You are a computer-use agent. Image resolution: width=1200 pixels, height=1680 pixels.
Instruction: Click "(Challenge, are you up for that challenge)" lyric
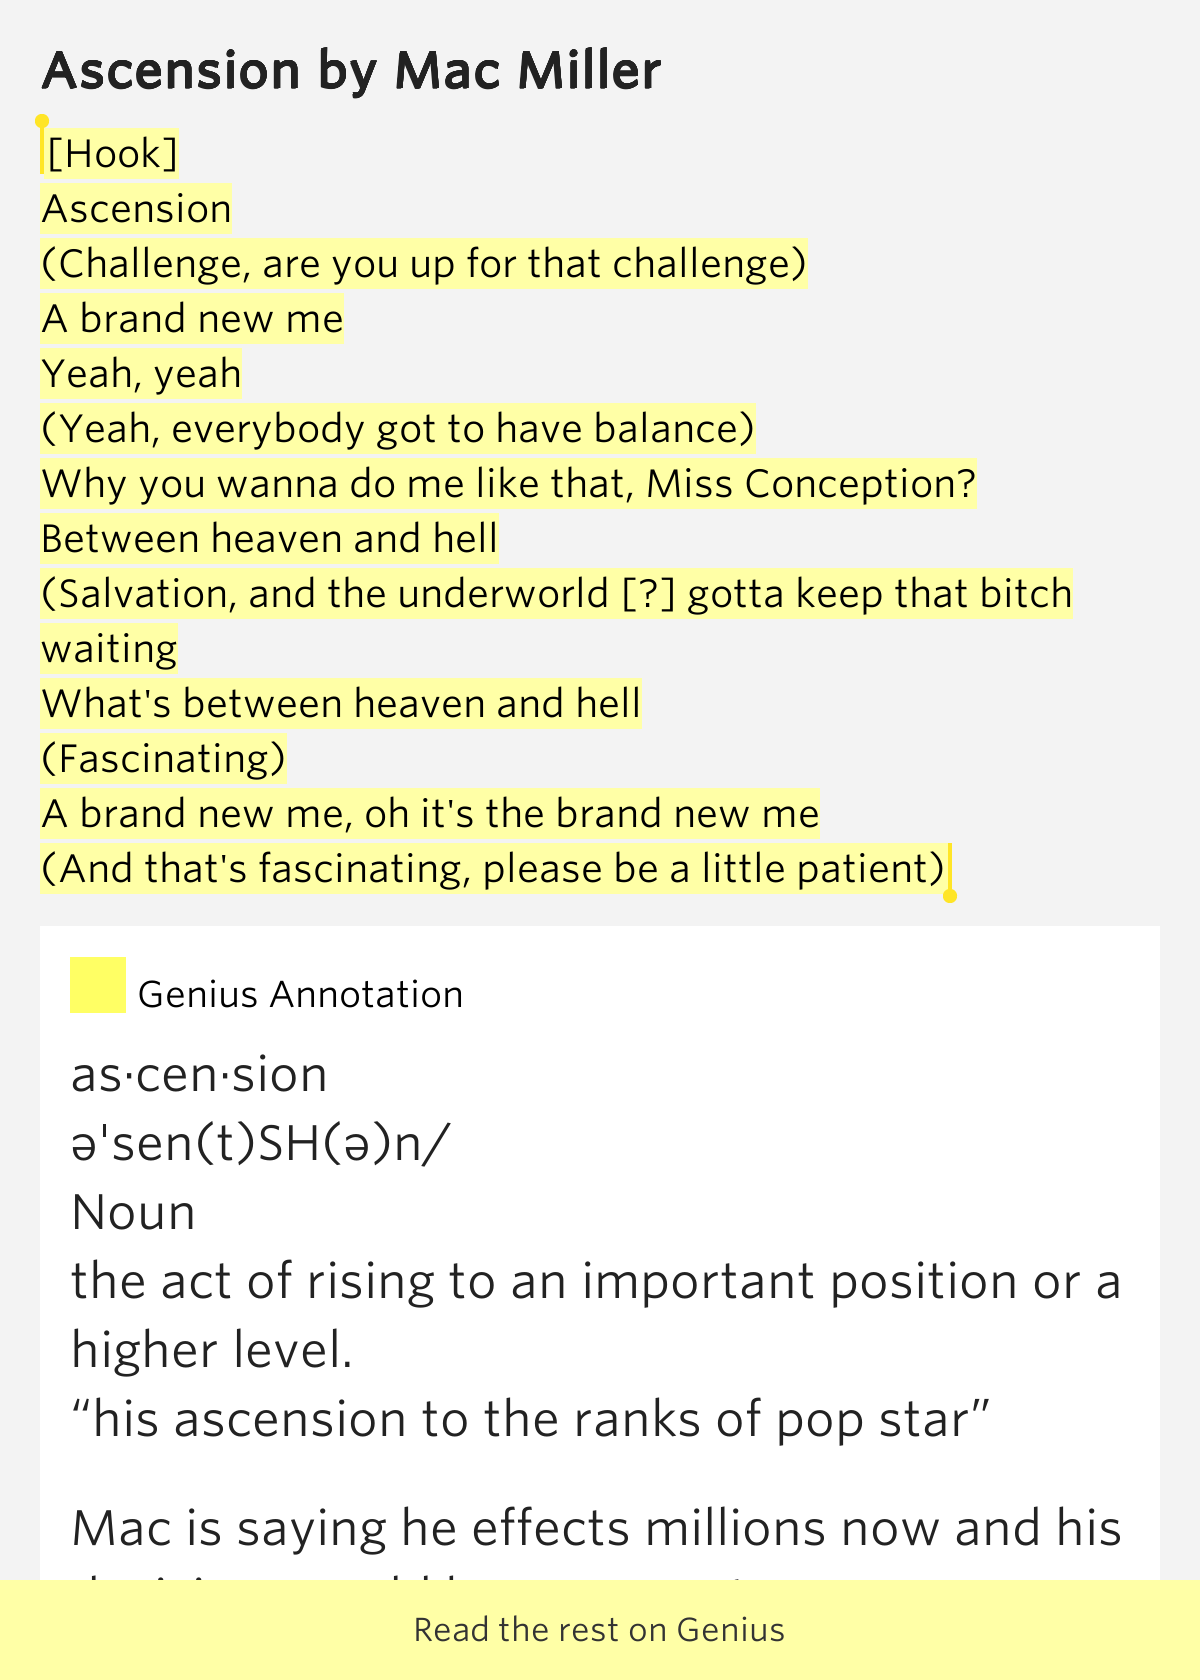424,264
